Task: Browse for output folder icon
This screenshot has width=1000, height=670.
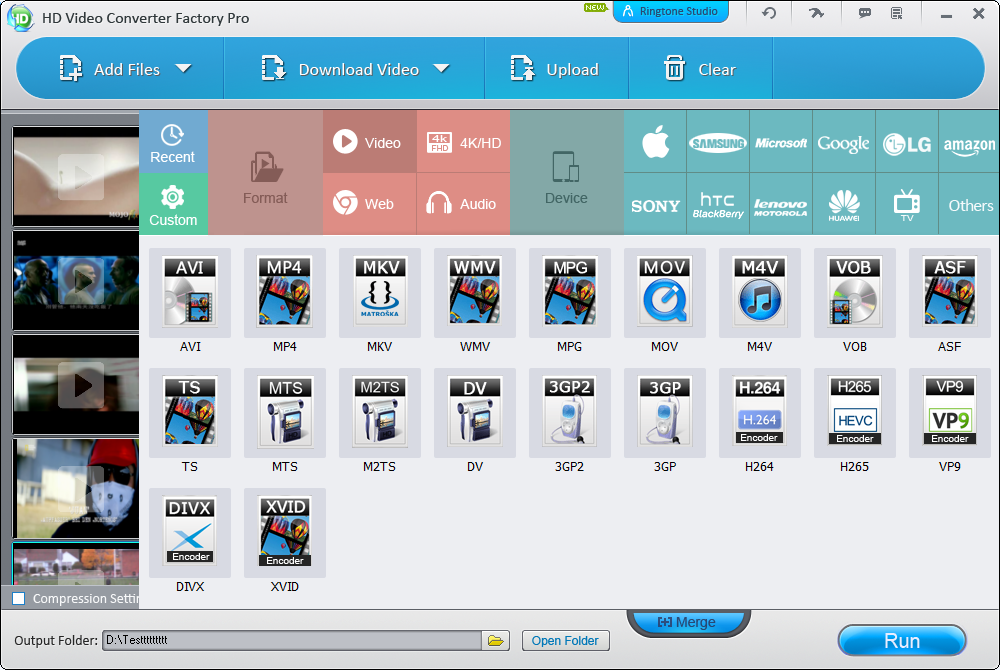Action: point(496,640)
